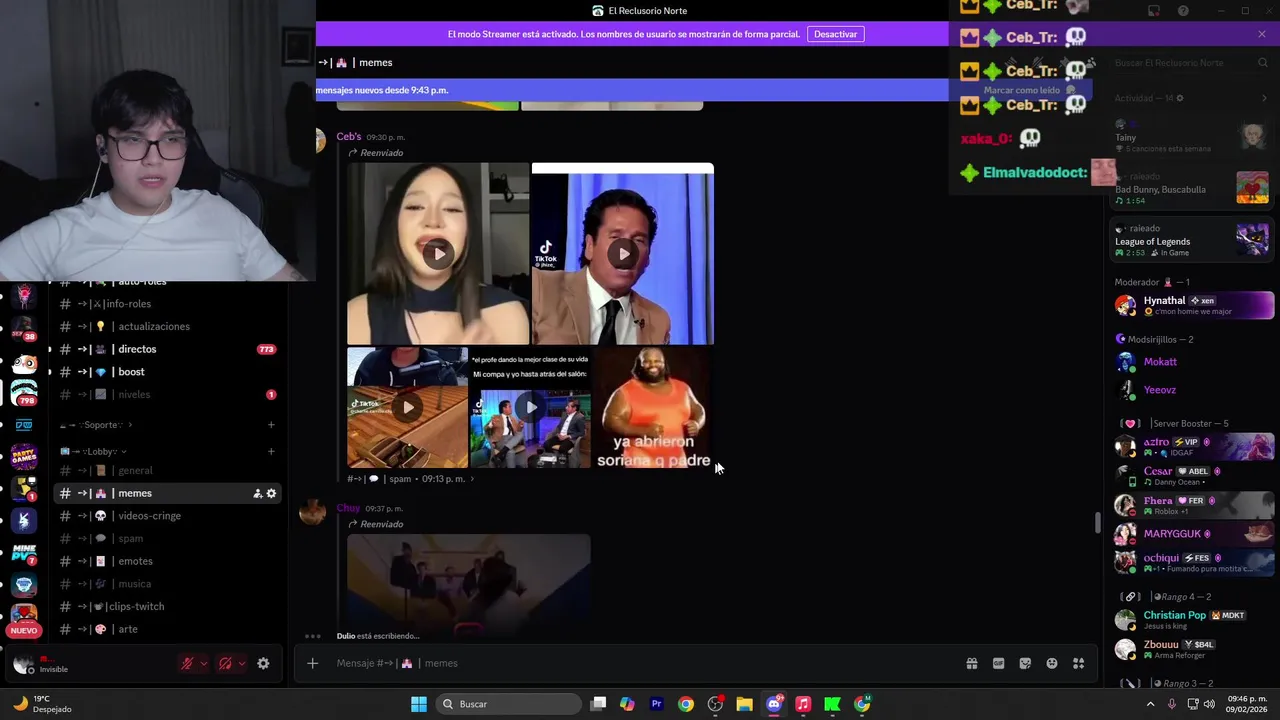Expand headphone output options arrow
The width and height of the screenshot is (1280, 720).
(242, 663)
